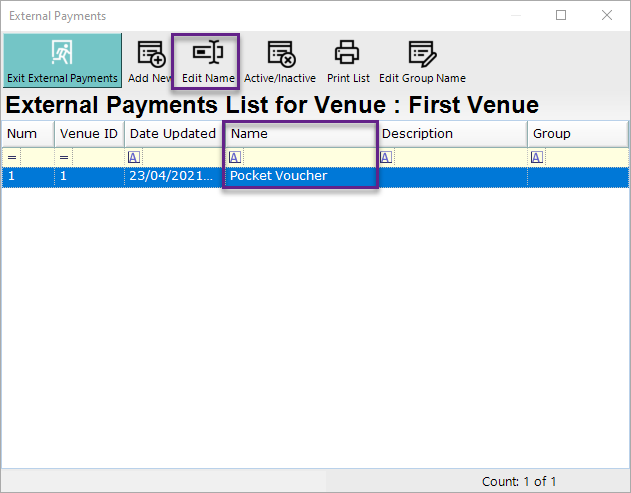Sort by the Venue ID column header
Screen dimensions: 631x493
pos(89,134)
